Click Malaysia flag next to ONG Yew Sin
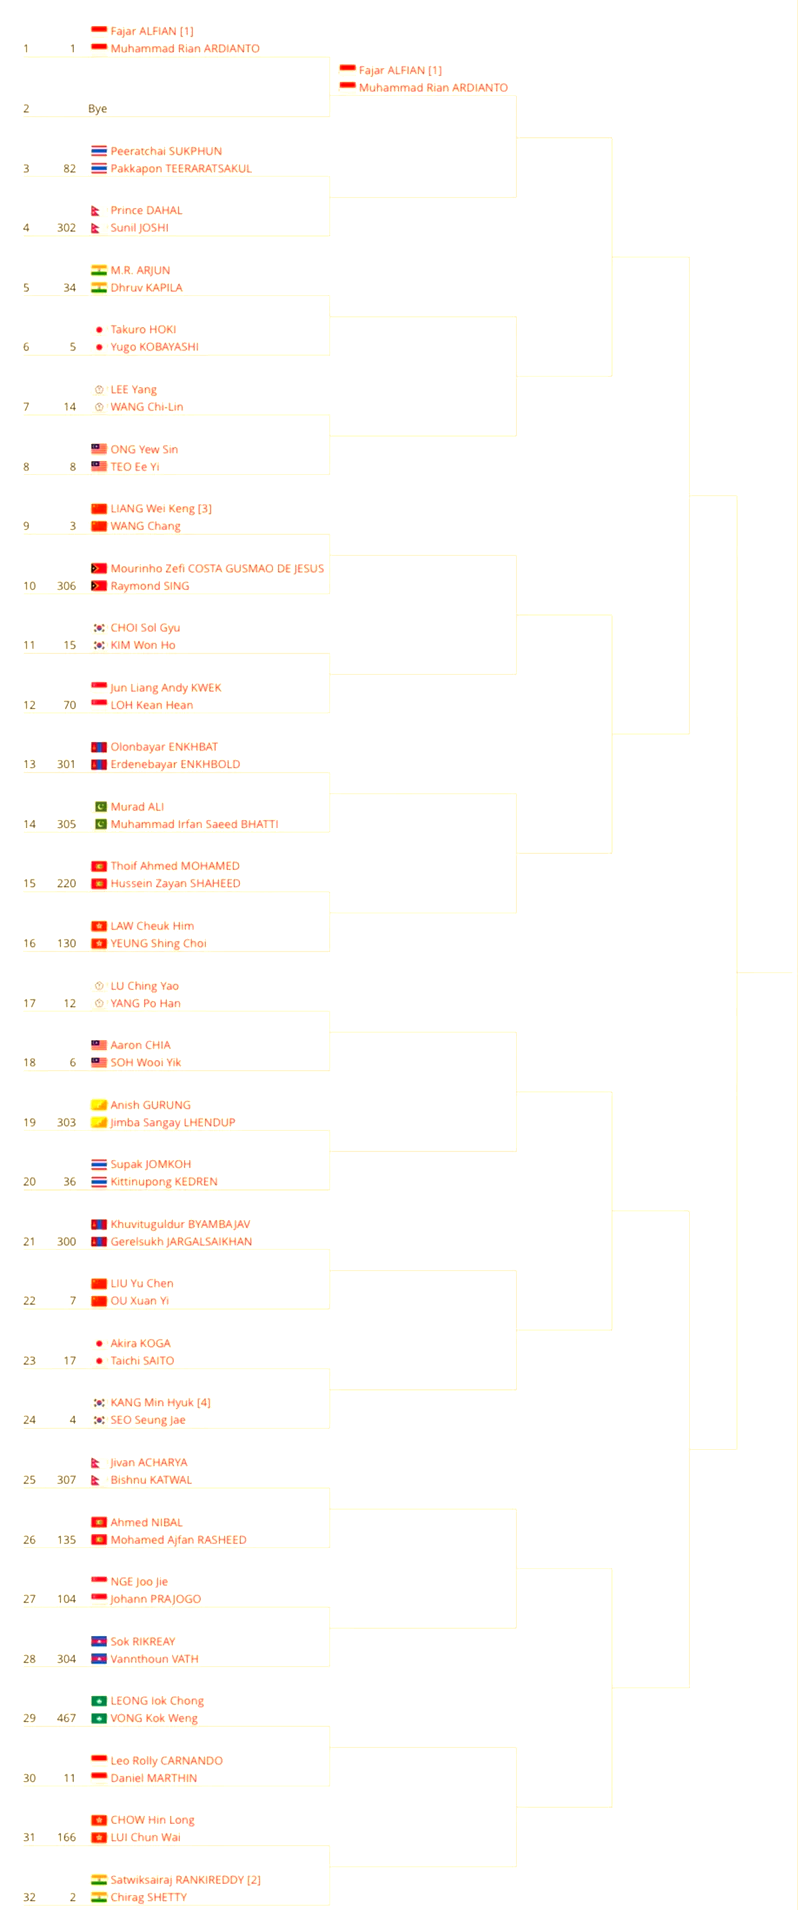 (x=99, y=449)
